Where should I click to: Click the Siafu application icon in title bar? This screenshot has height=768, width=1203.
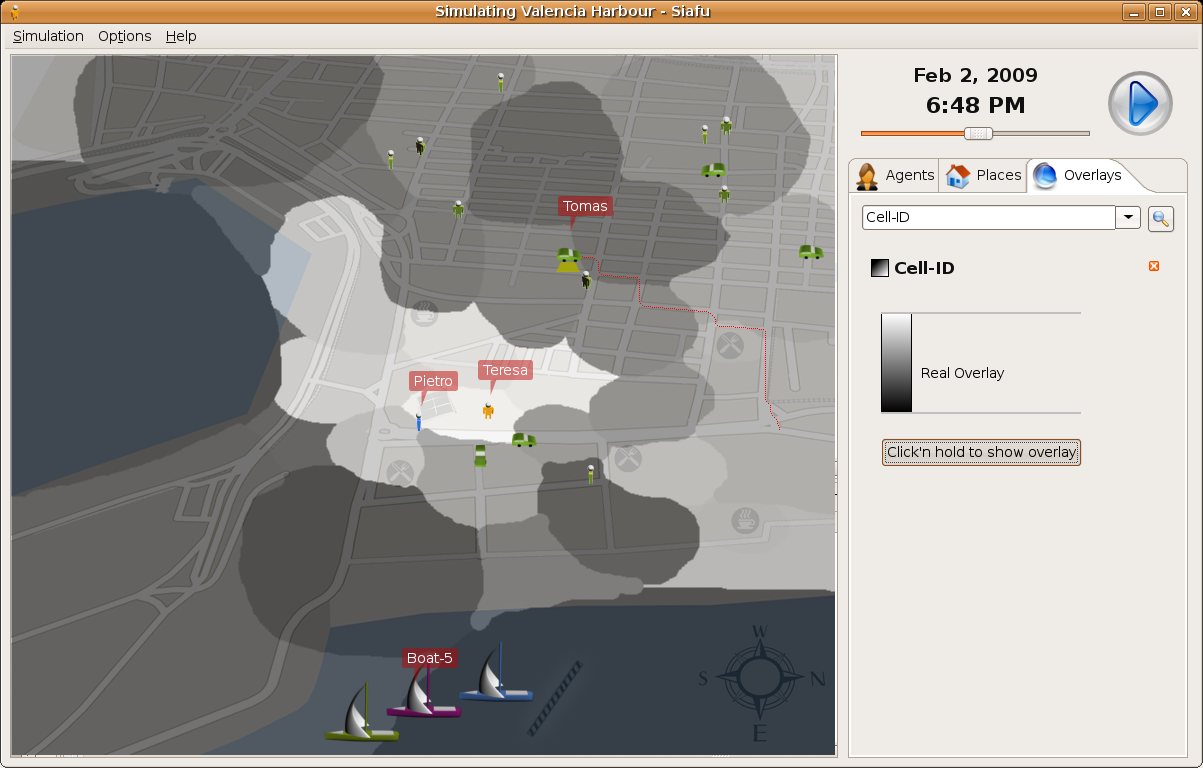(x=14, y=11)
